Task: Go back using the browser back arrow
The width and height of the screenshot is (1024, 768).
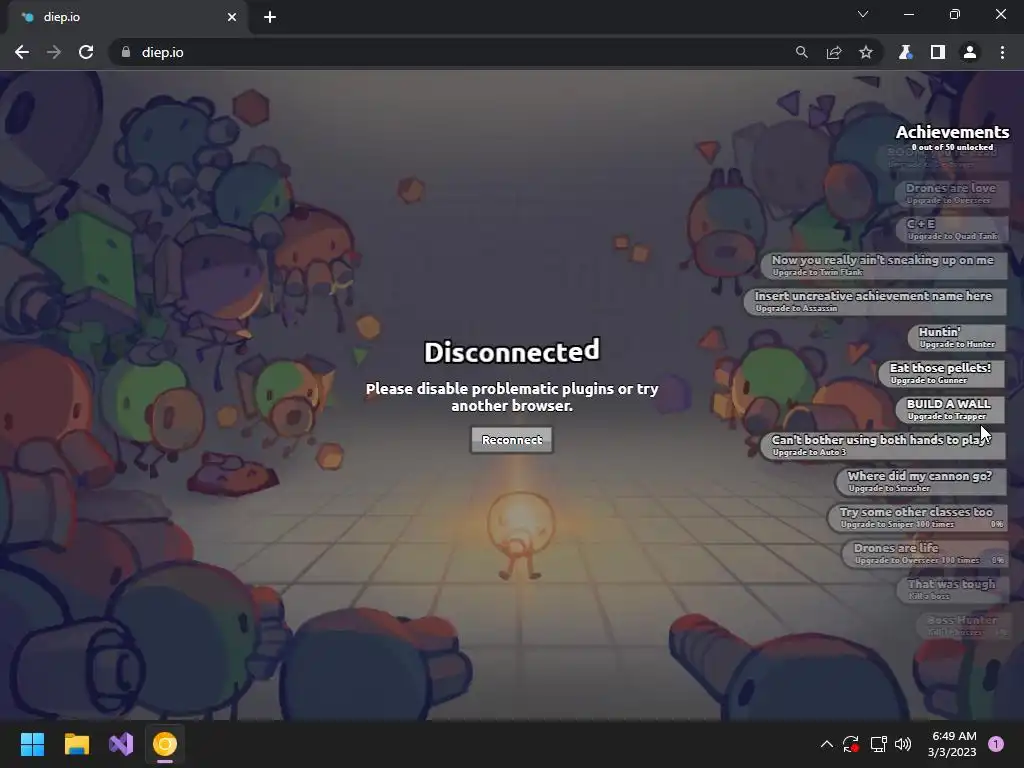Action: pyautogui.click(x=22, y=52)
